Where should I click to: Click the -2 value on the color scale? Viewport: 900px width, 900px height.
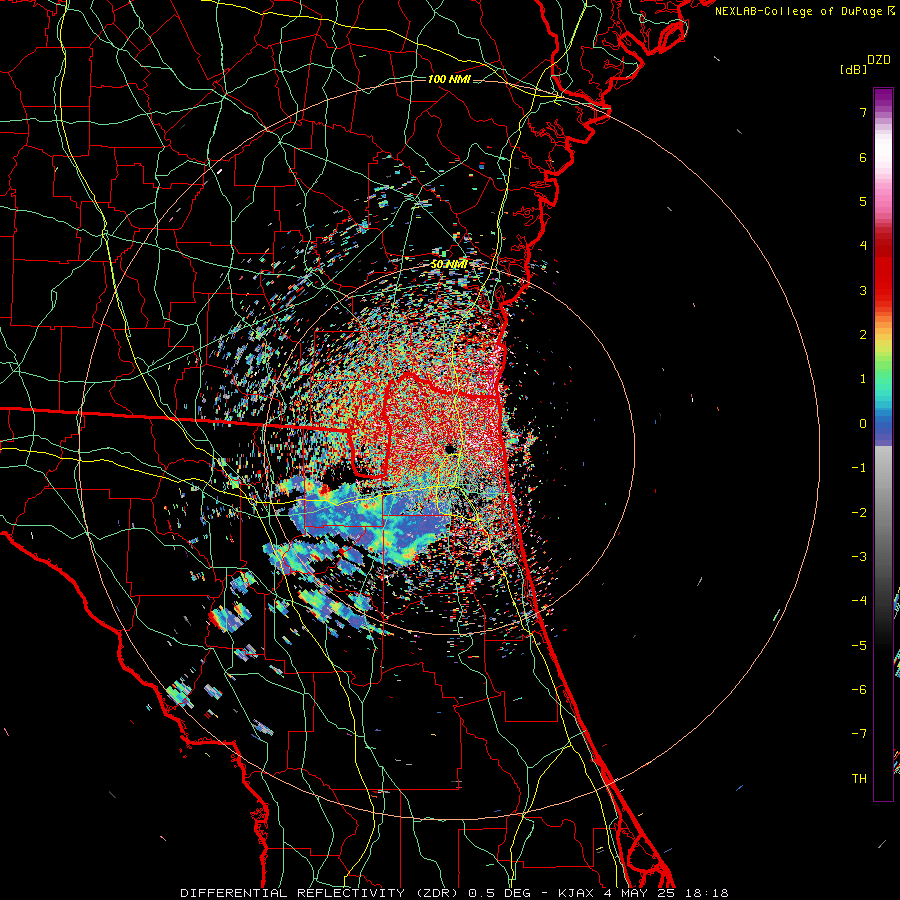pyautogui.click(x=859, y=513)
